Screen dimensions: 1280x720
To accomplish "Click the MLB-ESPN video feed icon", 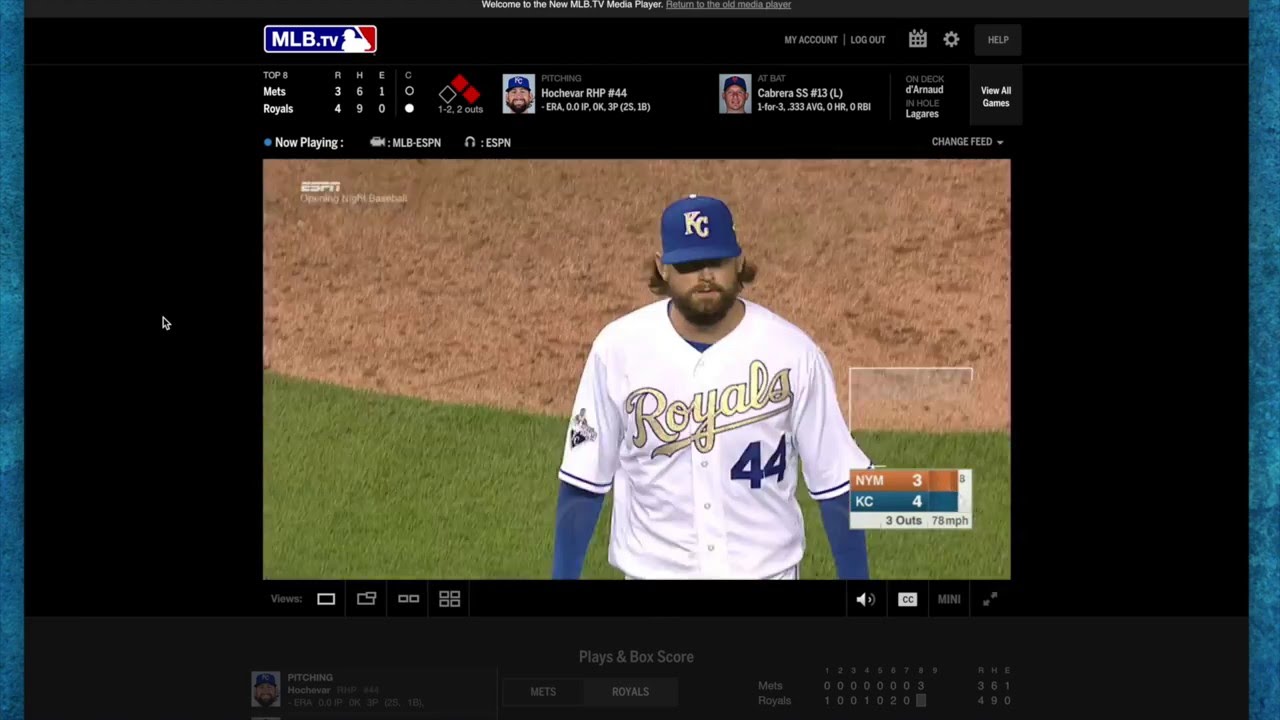I will point(378,142).
